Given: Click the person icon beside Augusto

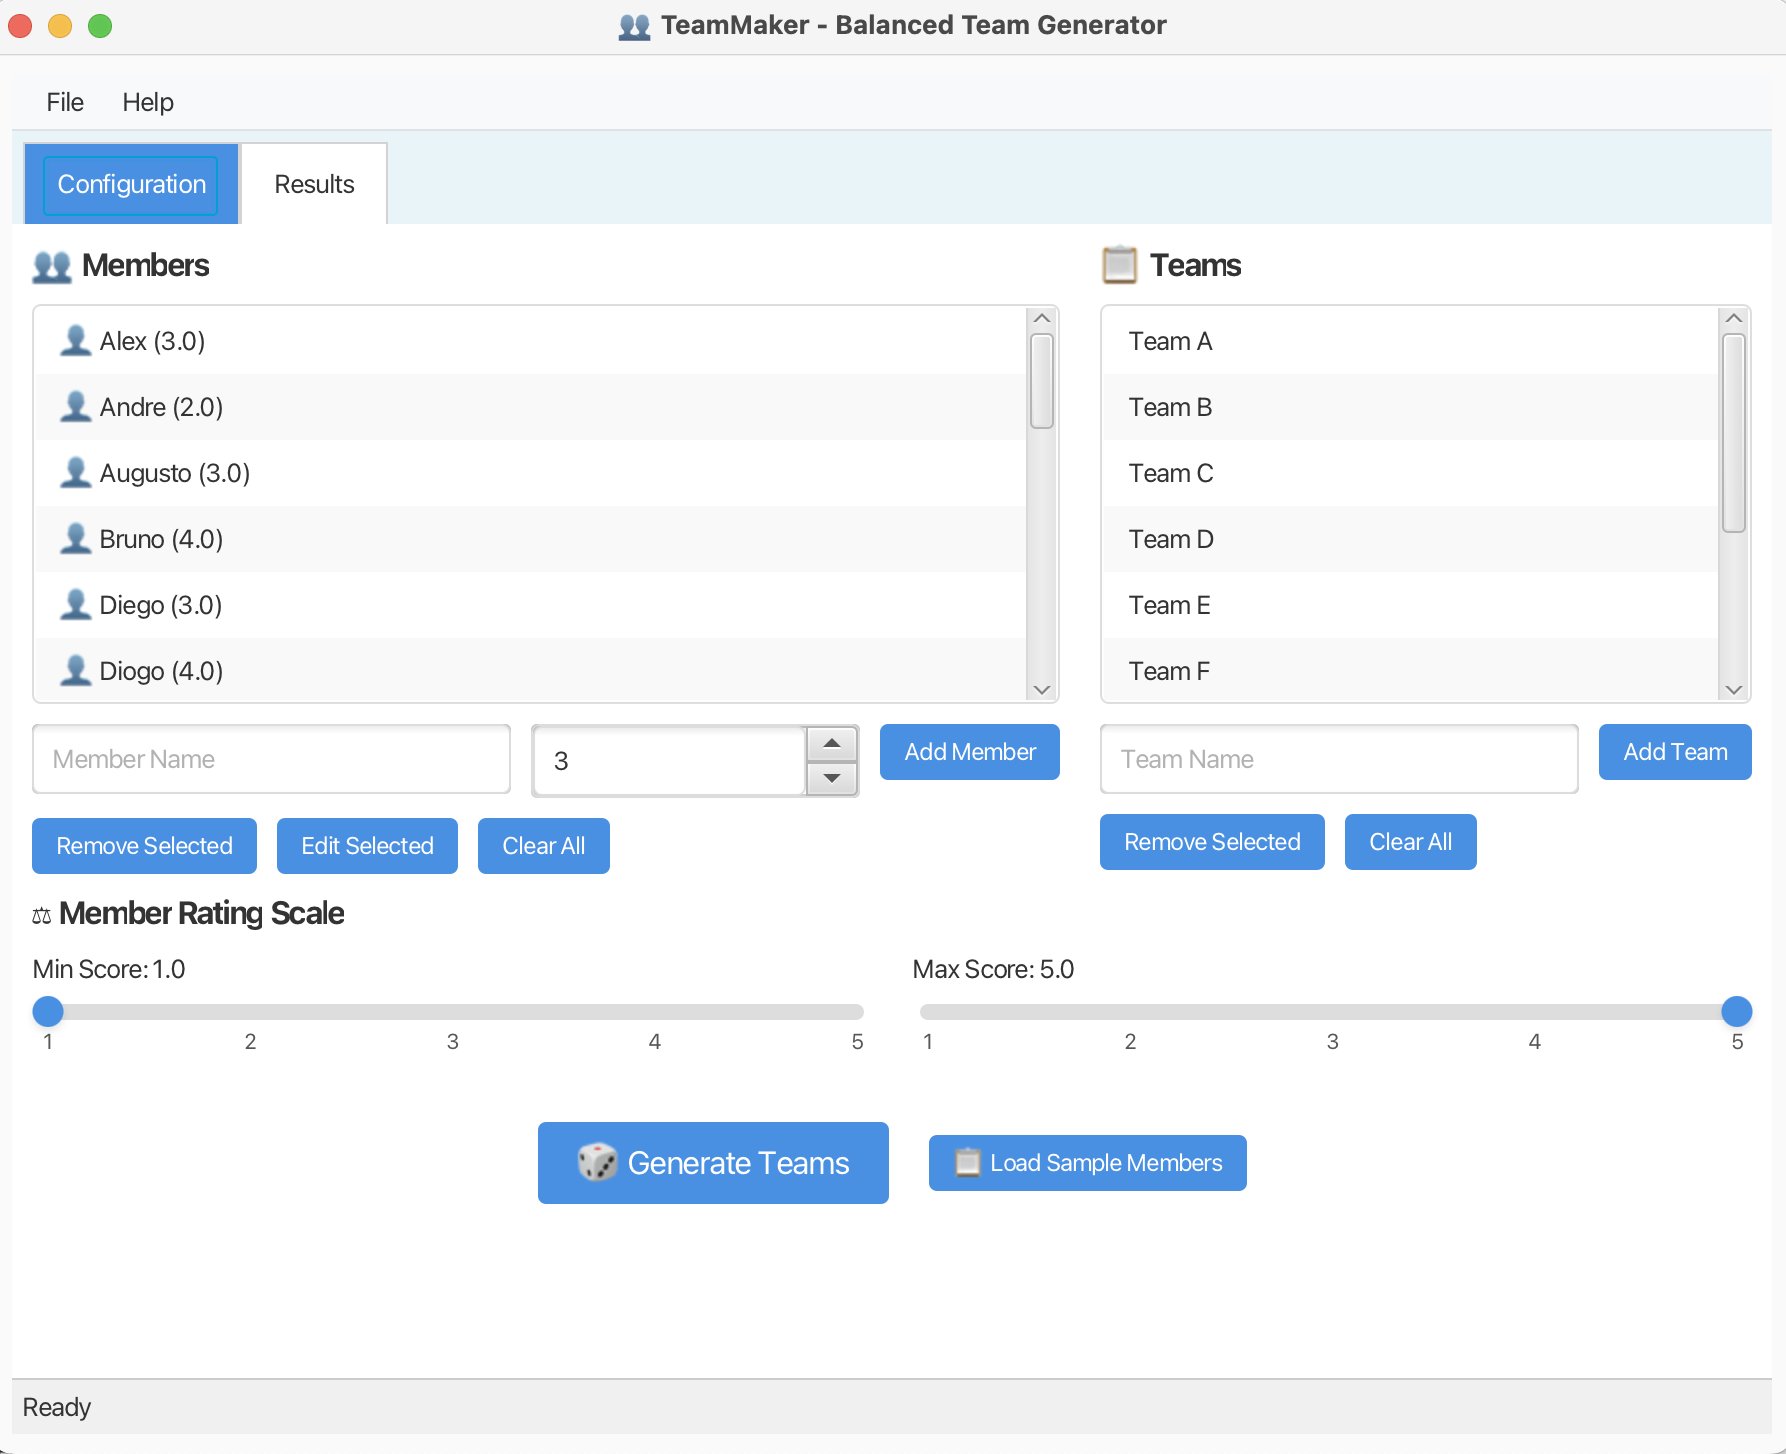Looking at the screenshot, I should [x=75, y=473].
